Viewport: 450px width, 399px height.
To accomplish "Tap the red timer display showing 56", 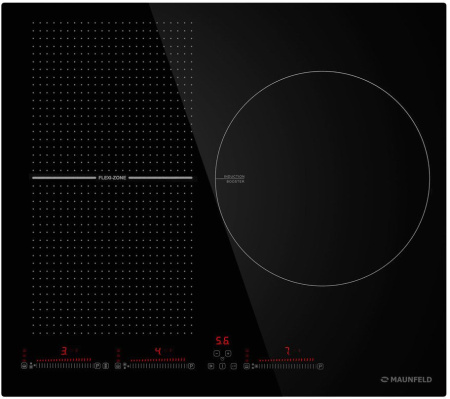I will pos(222,341).
